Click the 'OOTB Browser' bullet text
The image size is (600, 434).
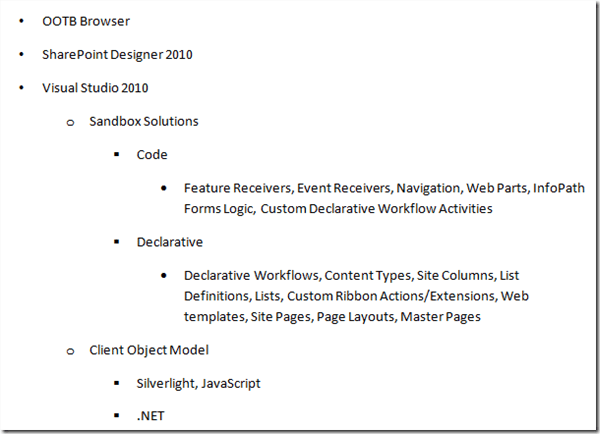(85, 21)
